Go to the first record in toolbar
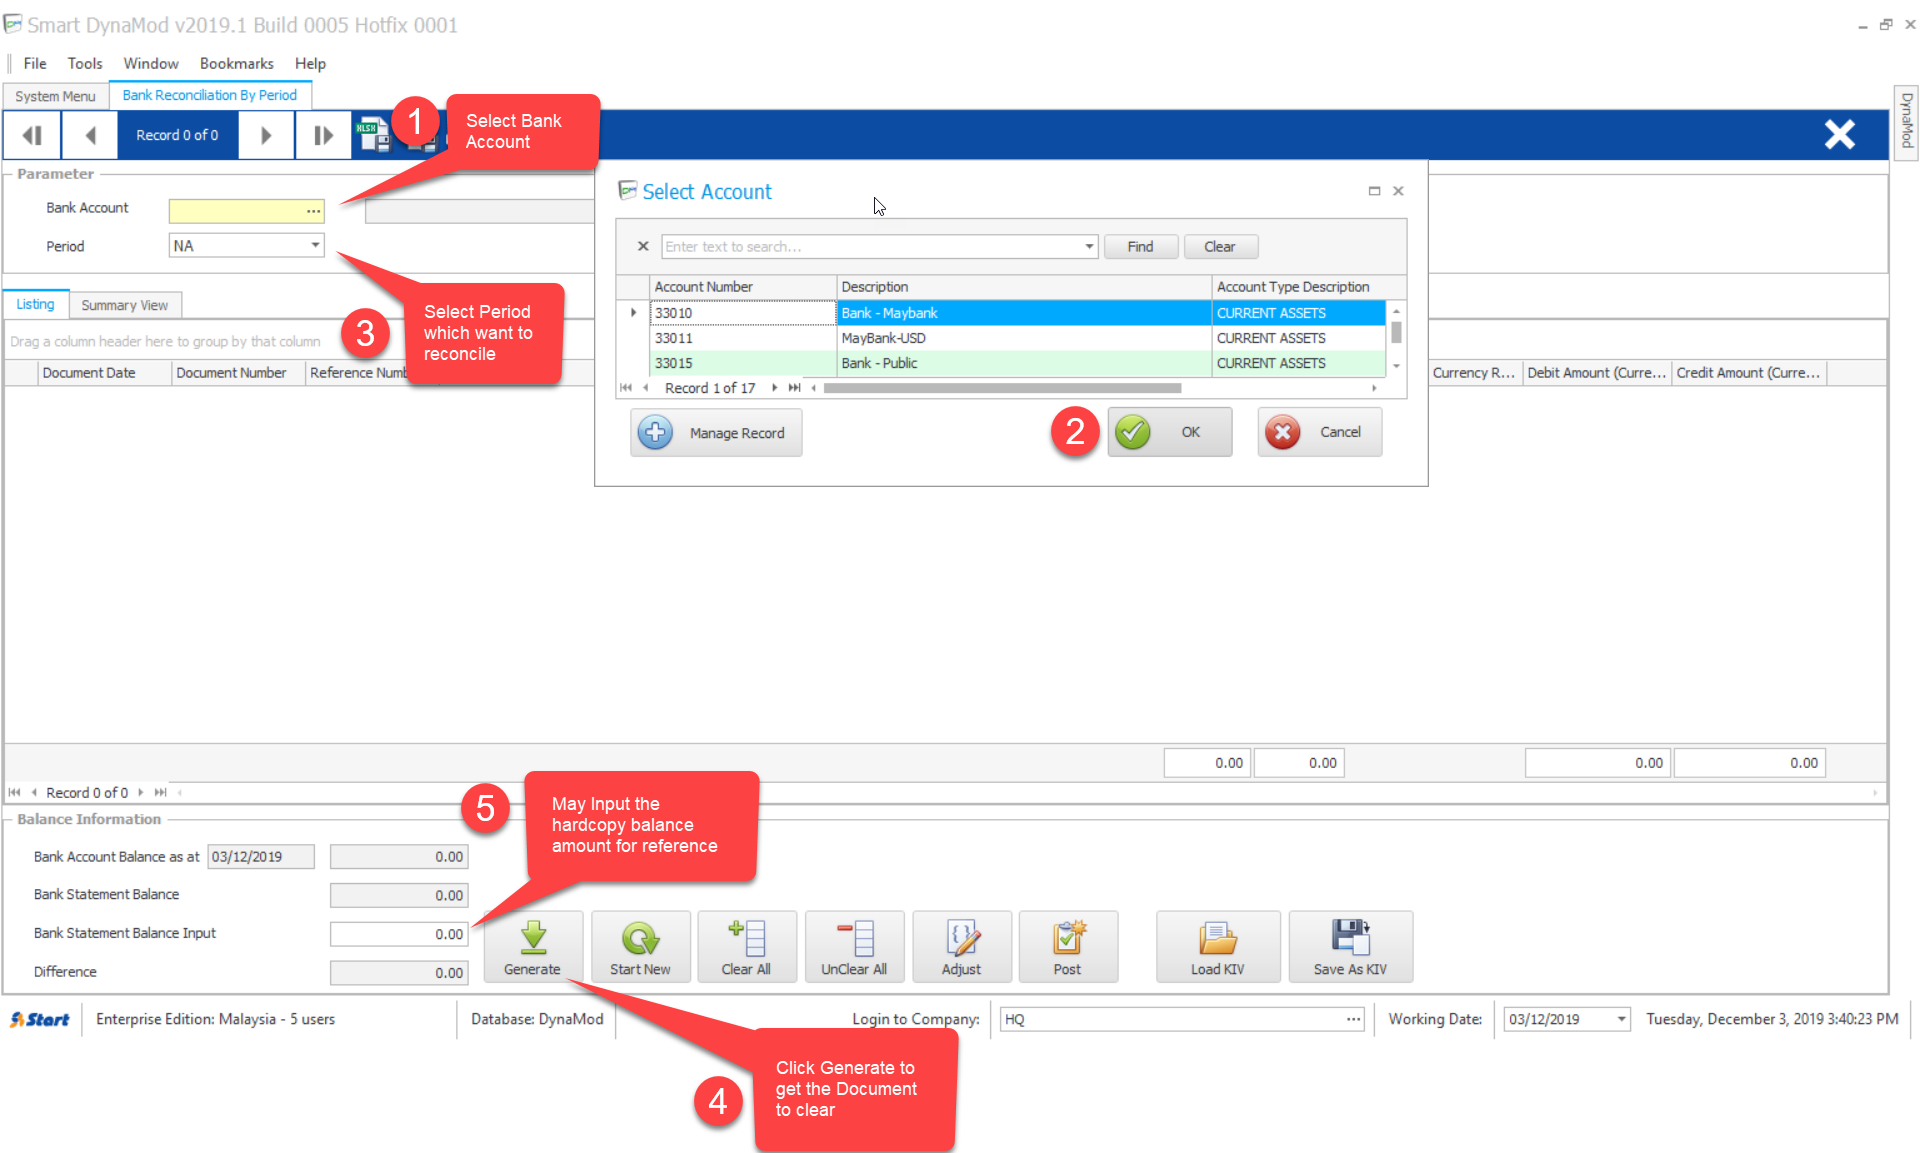 click(32, 135)
